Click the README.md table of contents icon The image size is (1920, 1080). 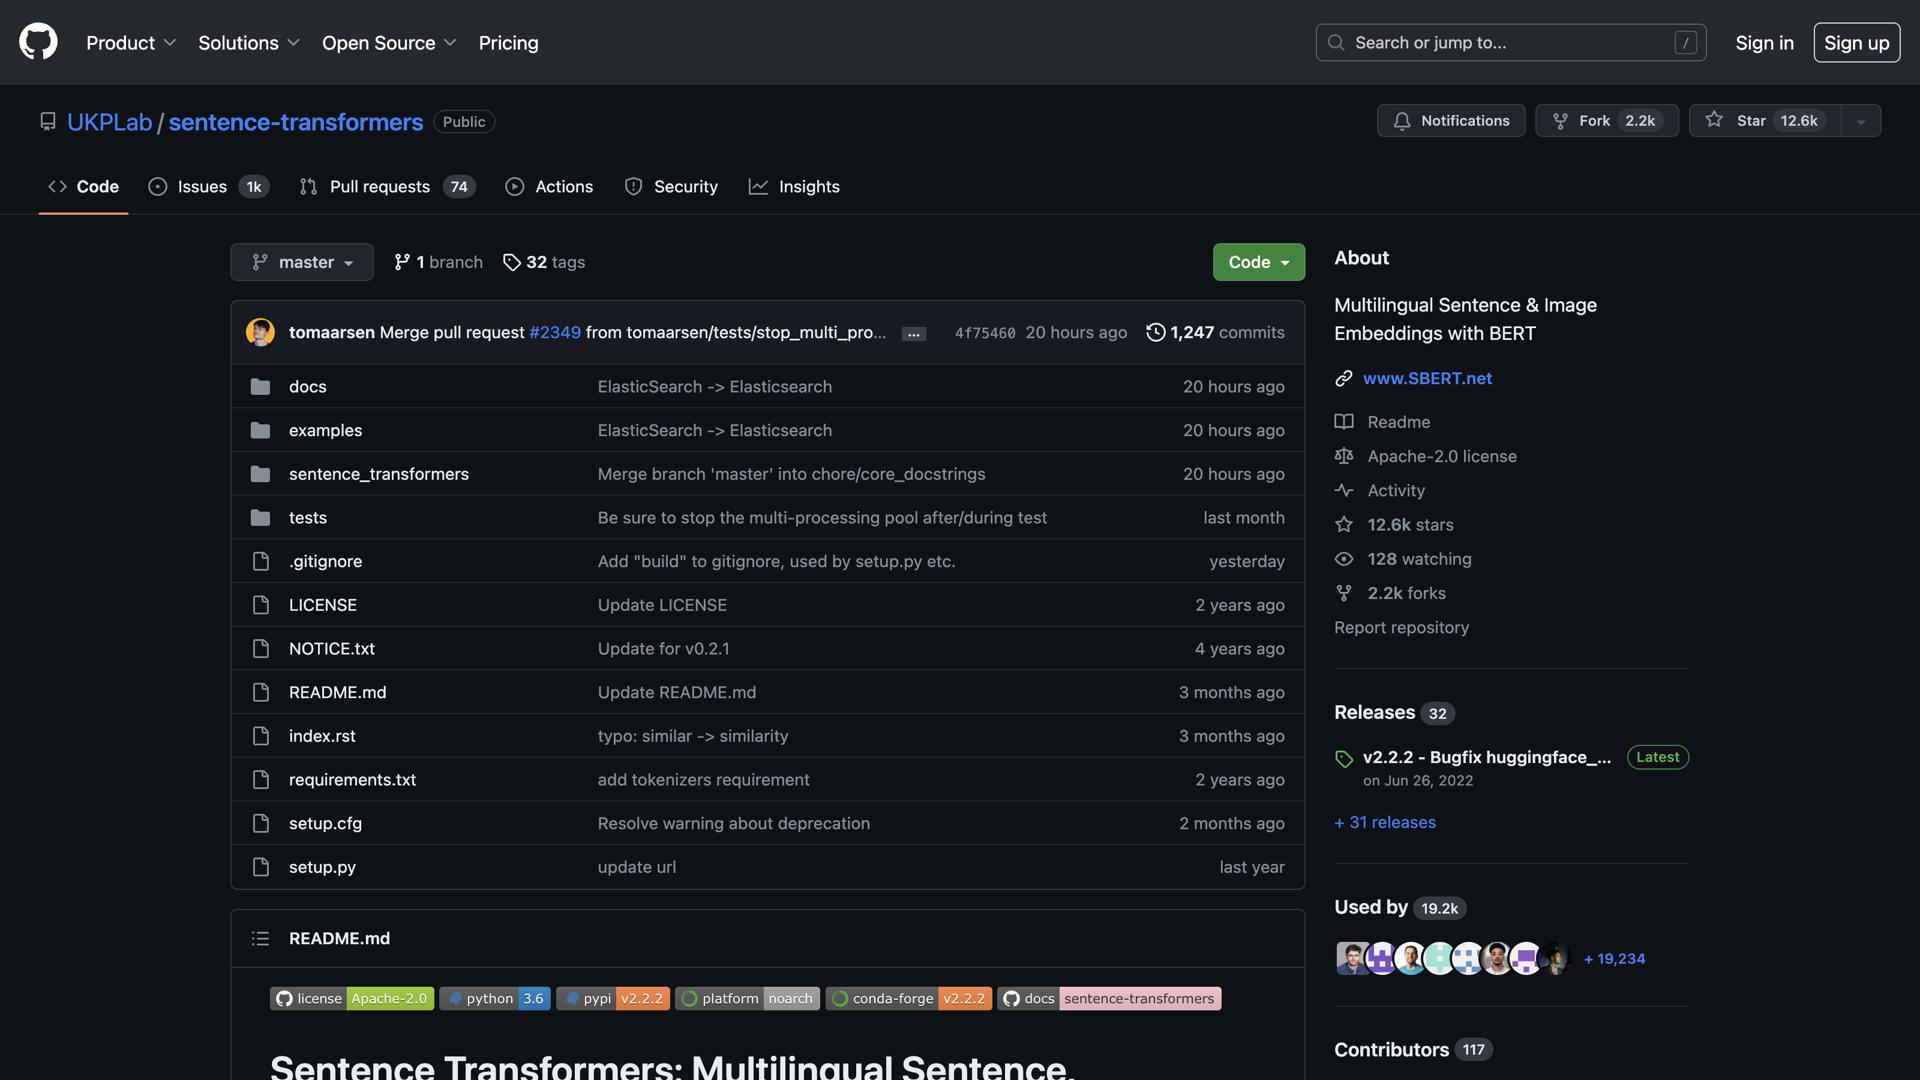click(x=260, y=938)
